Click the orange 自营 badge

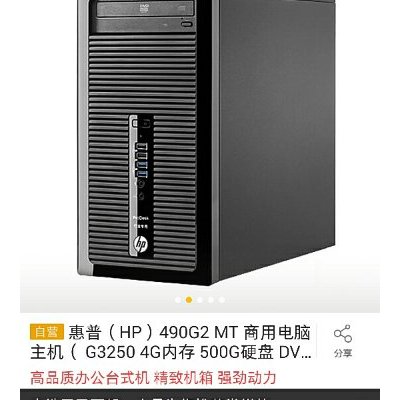point(47,332)
